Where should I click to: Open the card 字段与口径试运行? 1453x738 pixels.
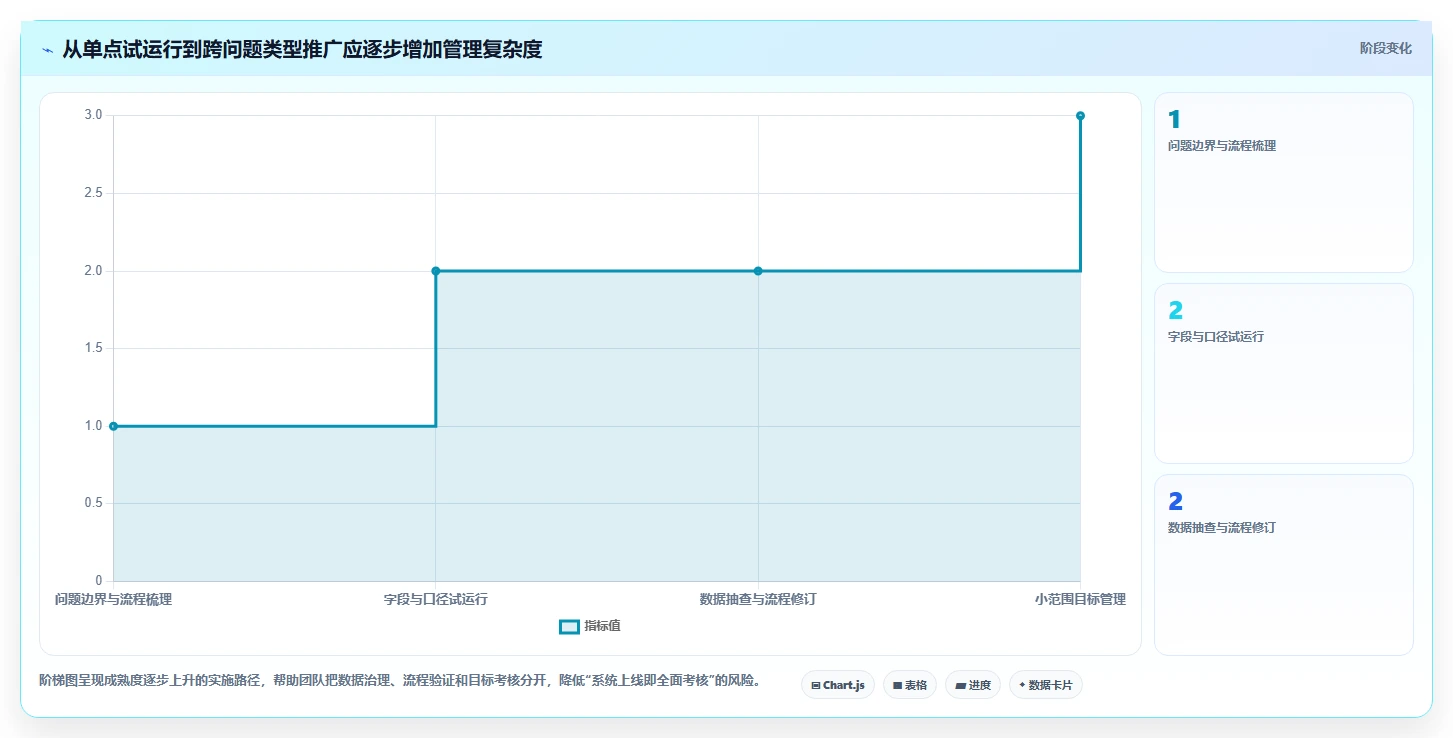(1284, 373)
